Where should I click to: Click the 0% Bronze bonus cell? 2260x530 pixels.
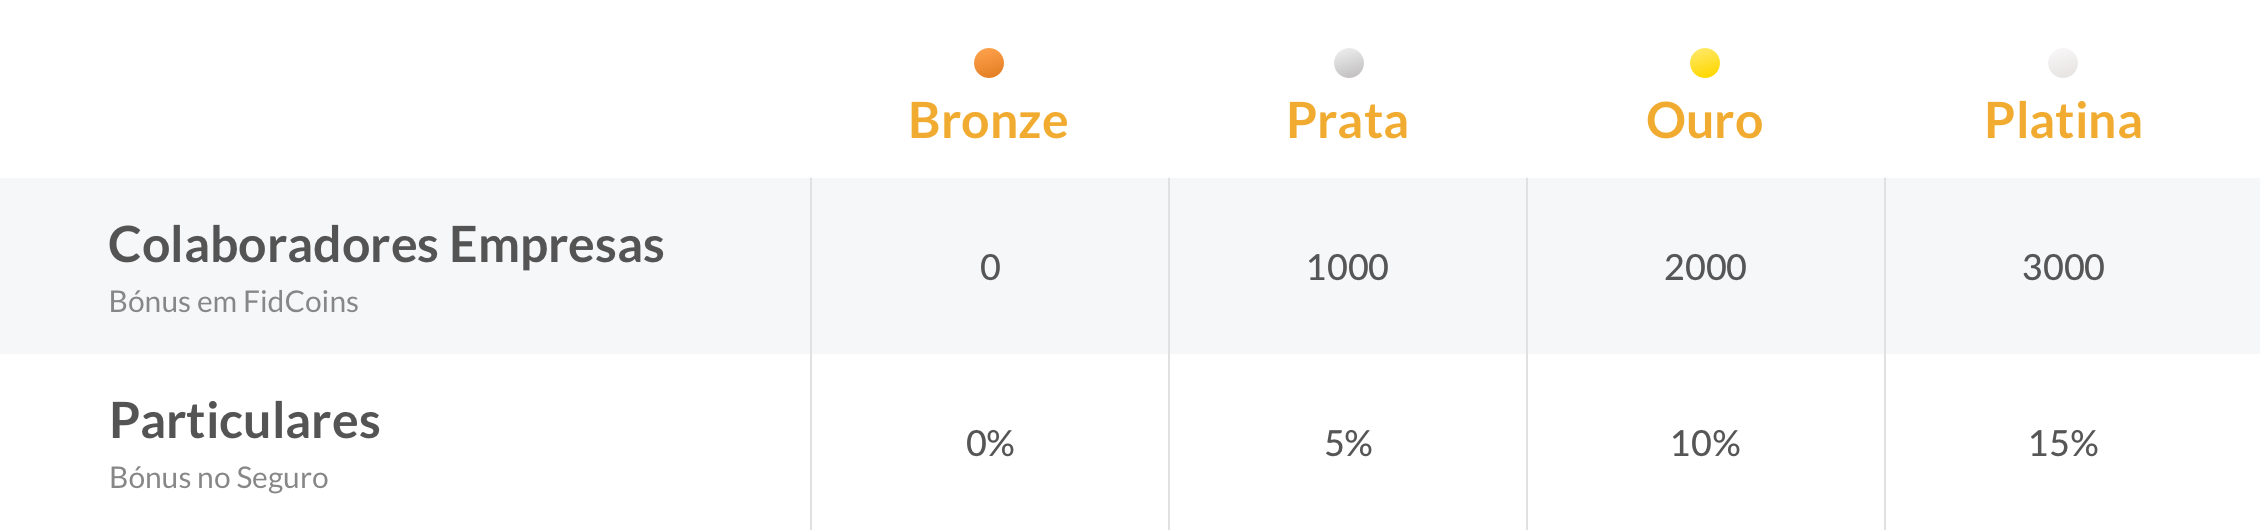990,443
